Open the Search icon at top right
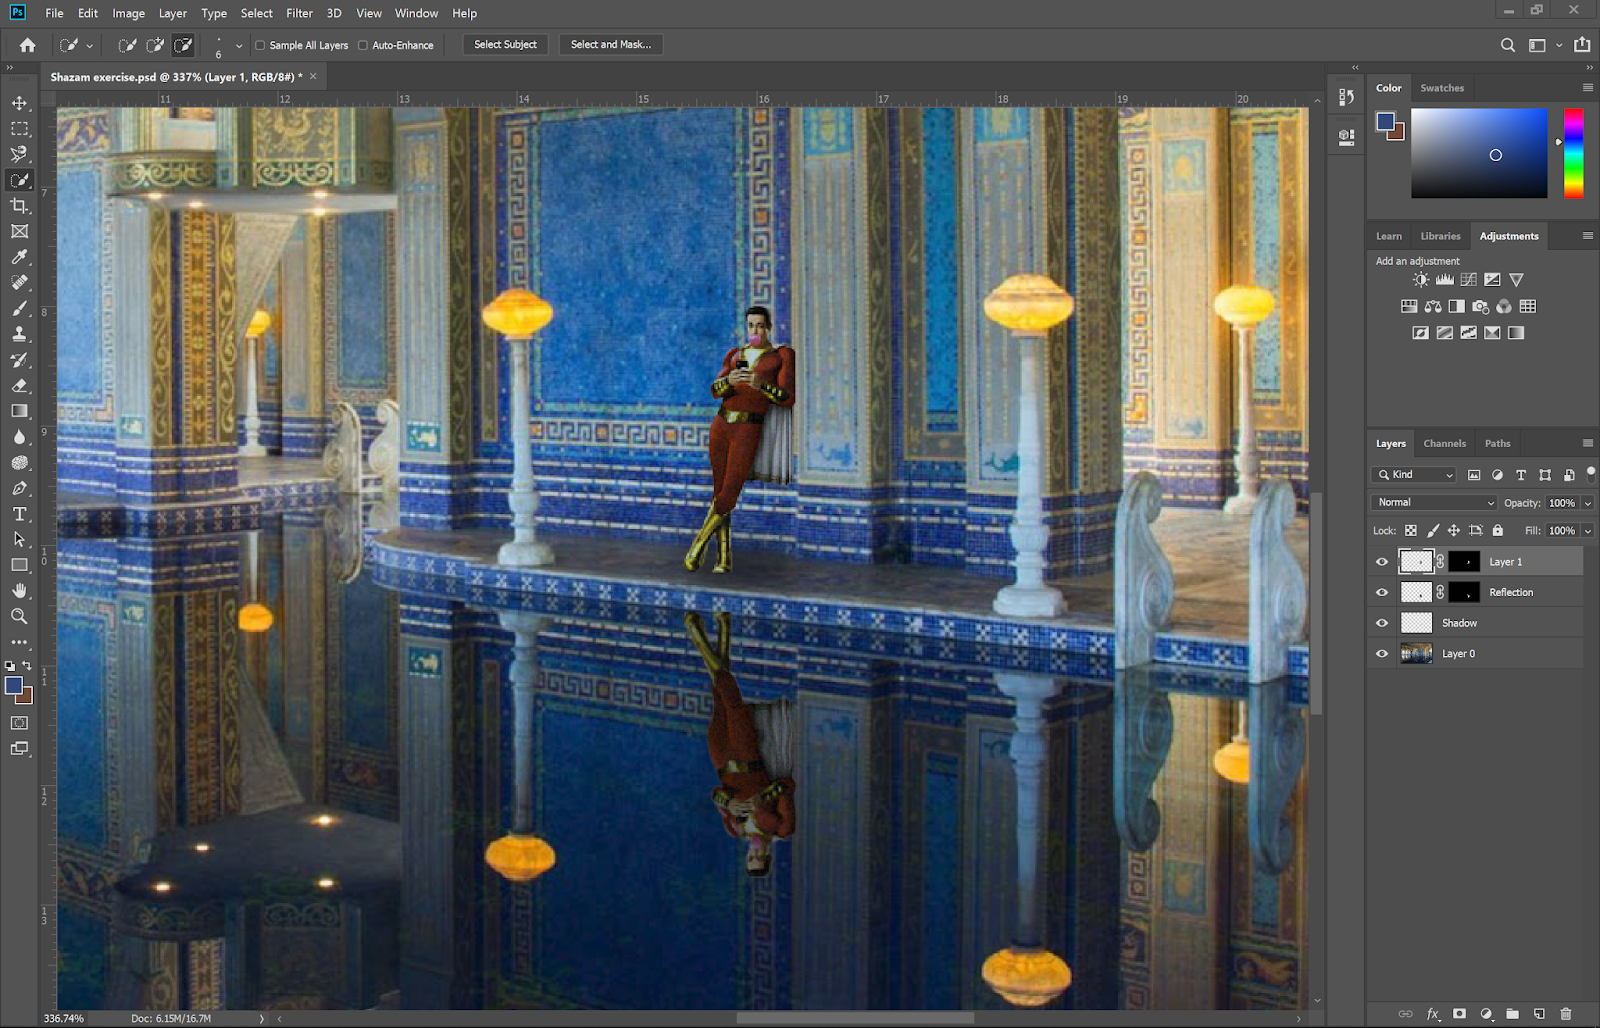 pos(1507,45)
